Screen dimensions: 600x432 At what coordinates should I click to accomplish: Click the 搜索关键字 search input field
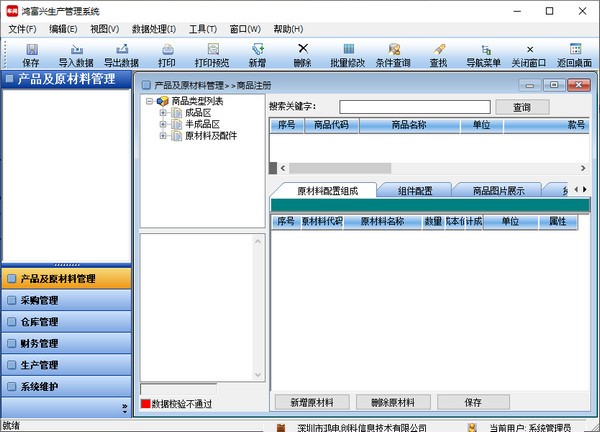[414, 107]
